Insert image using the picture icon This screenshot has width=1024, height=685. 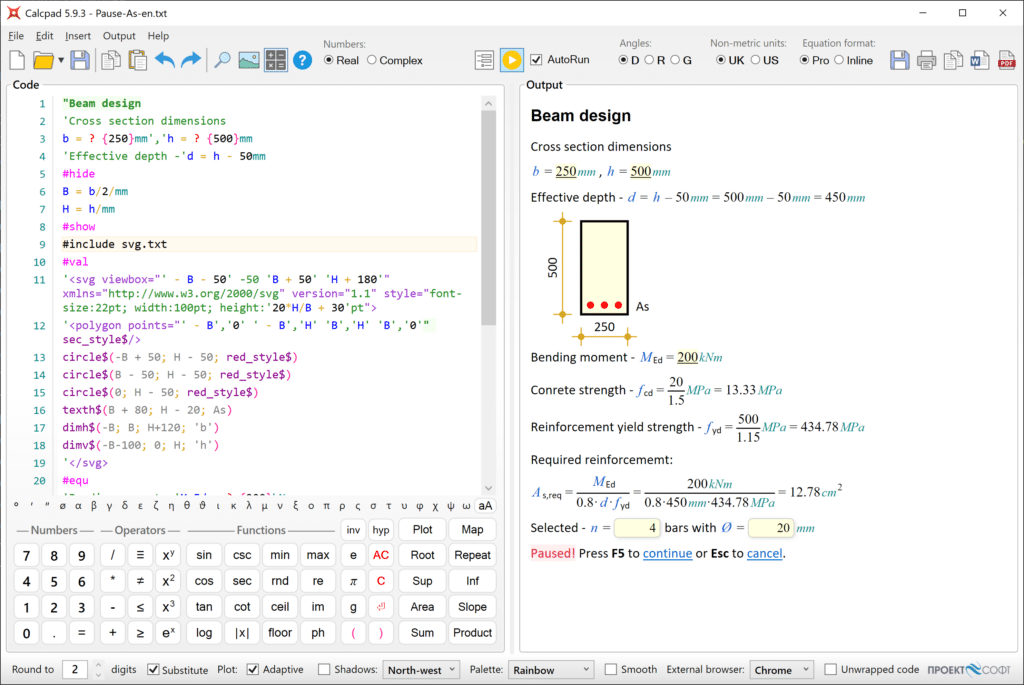(x=249, y=61)
